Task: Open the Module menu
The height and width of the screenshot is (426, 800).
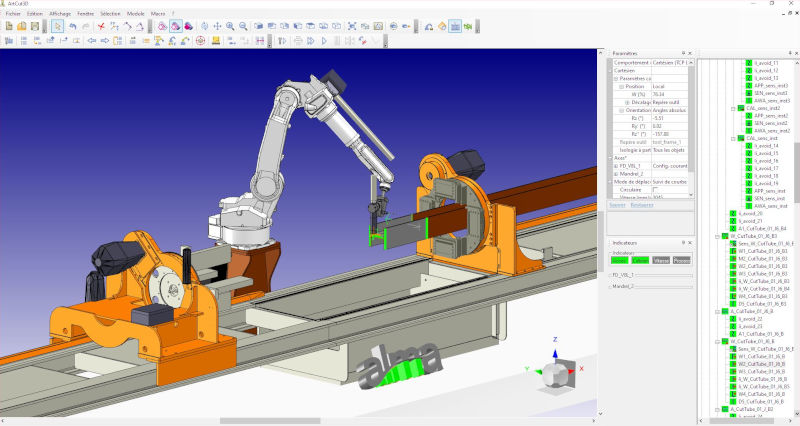Action: pos(135,13)
